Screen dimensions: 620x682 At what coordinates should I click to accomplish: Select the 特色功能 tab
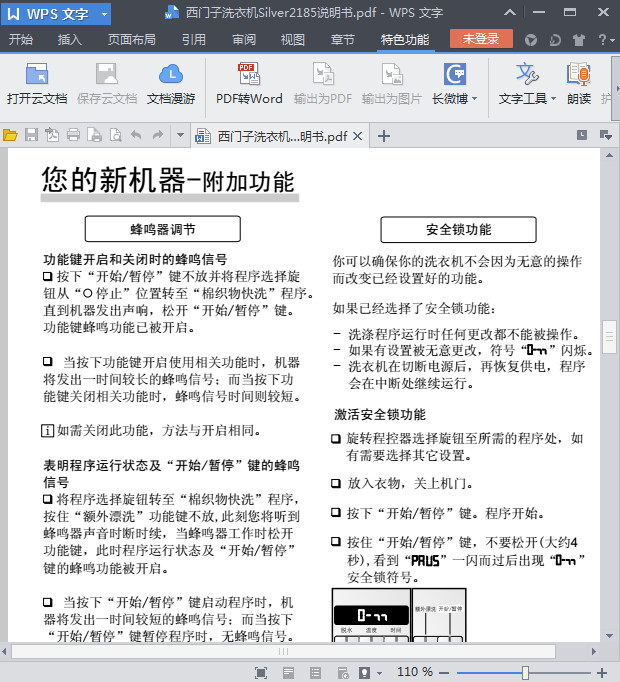point(405,40)
